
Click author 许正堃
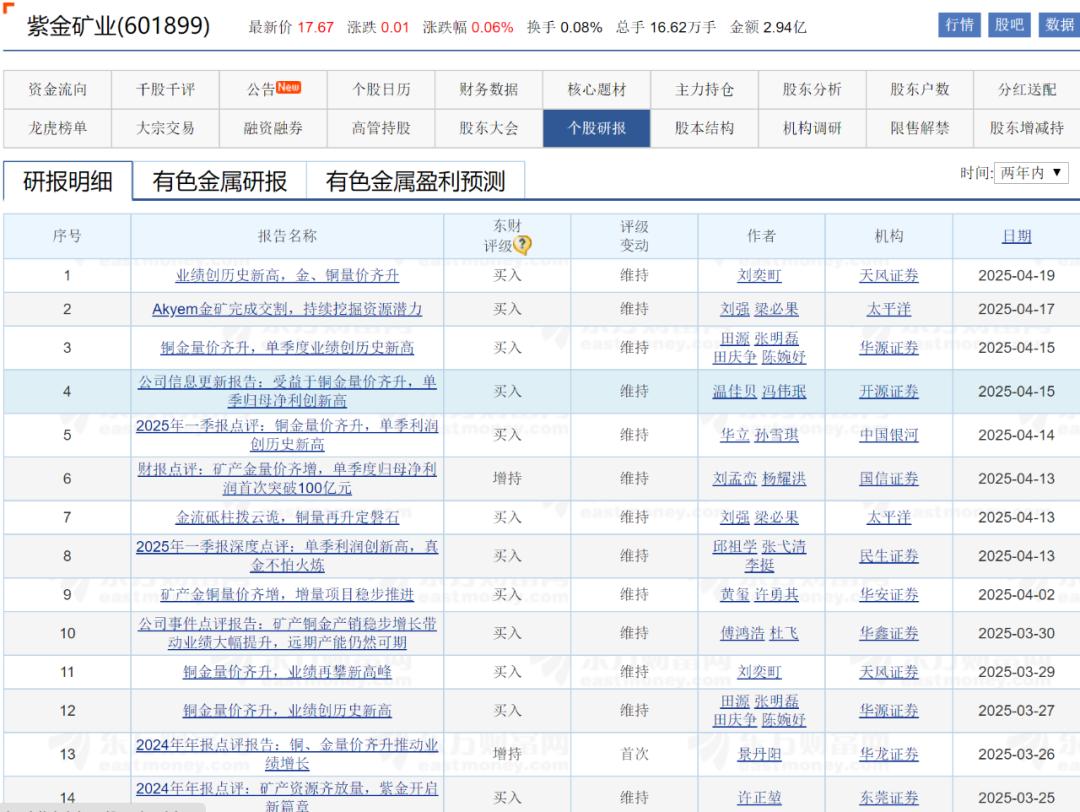tap(759, 798)
